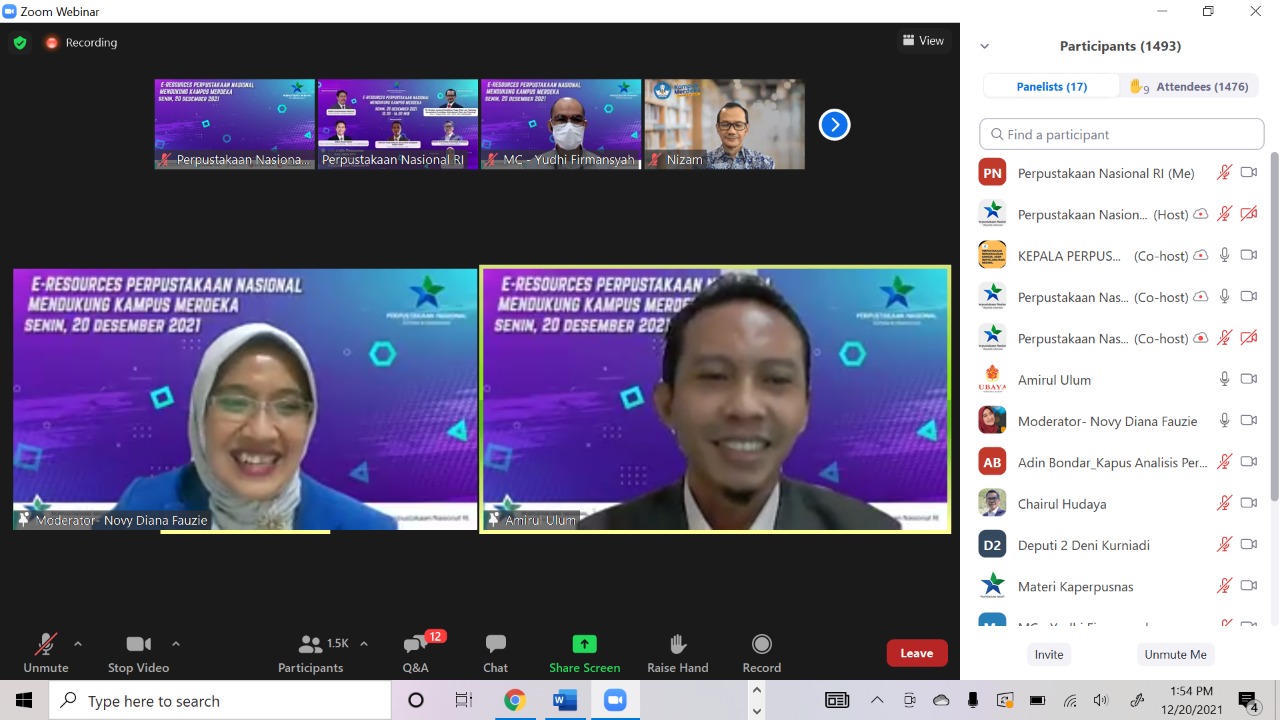Select Moderator- Novy Diana Fauzie video tile
Viewport: 1280px width, 720px height.
pyautogui.click(x=245, y=399)
